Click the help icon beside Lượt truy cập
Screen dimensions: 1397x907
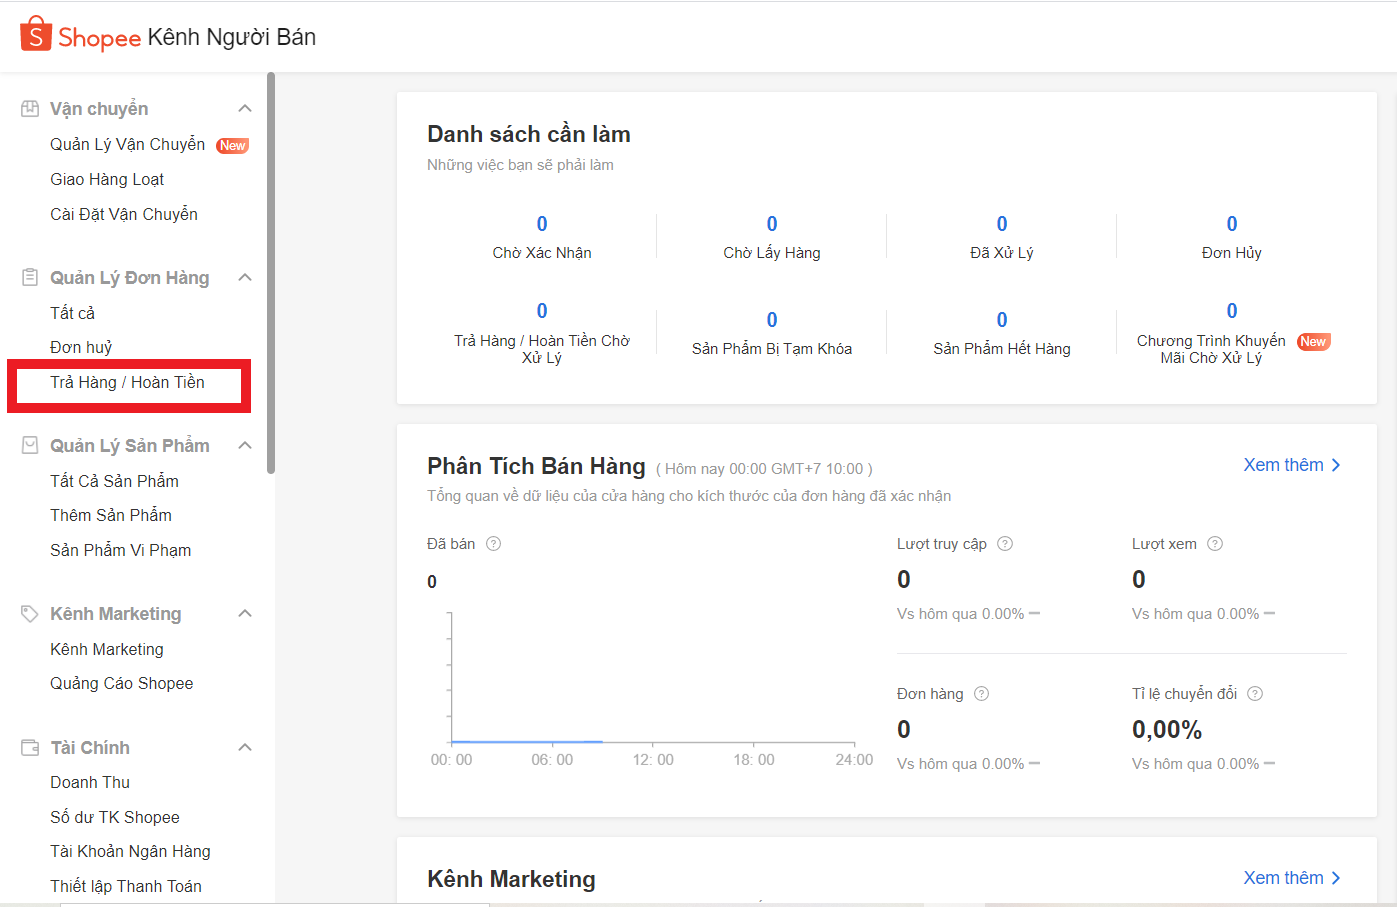(x=1005, y=544)
